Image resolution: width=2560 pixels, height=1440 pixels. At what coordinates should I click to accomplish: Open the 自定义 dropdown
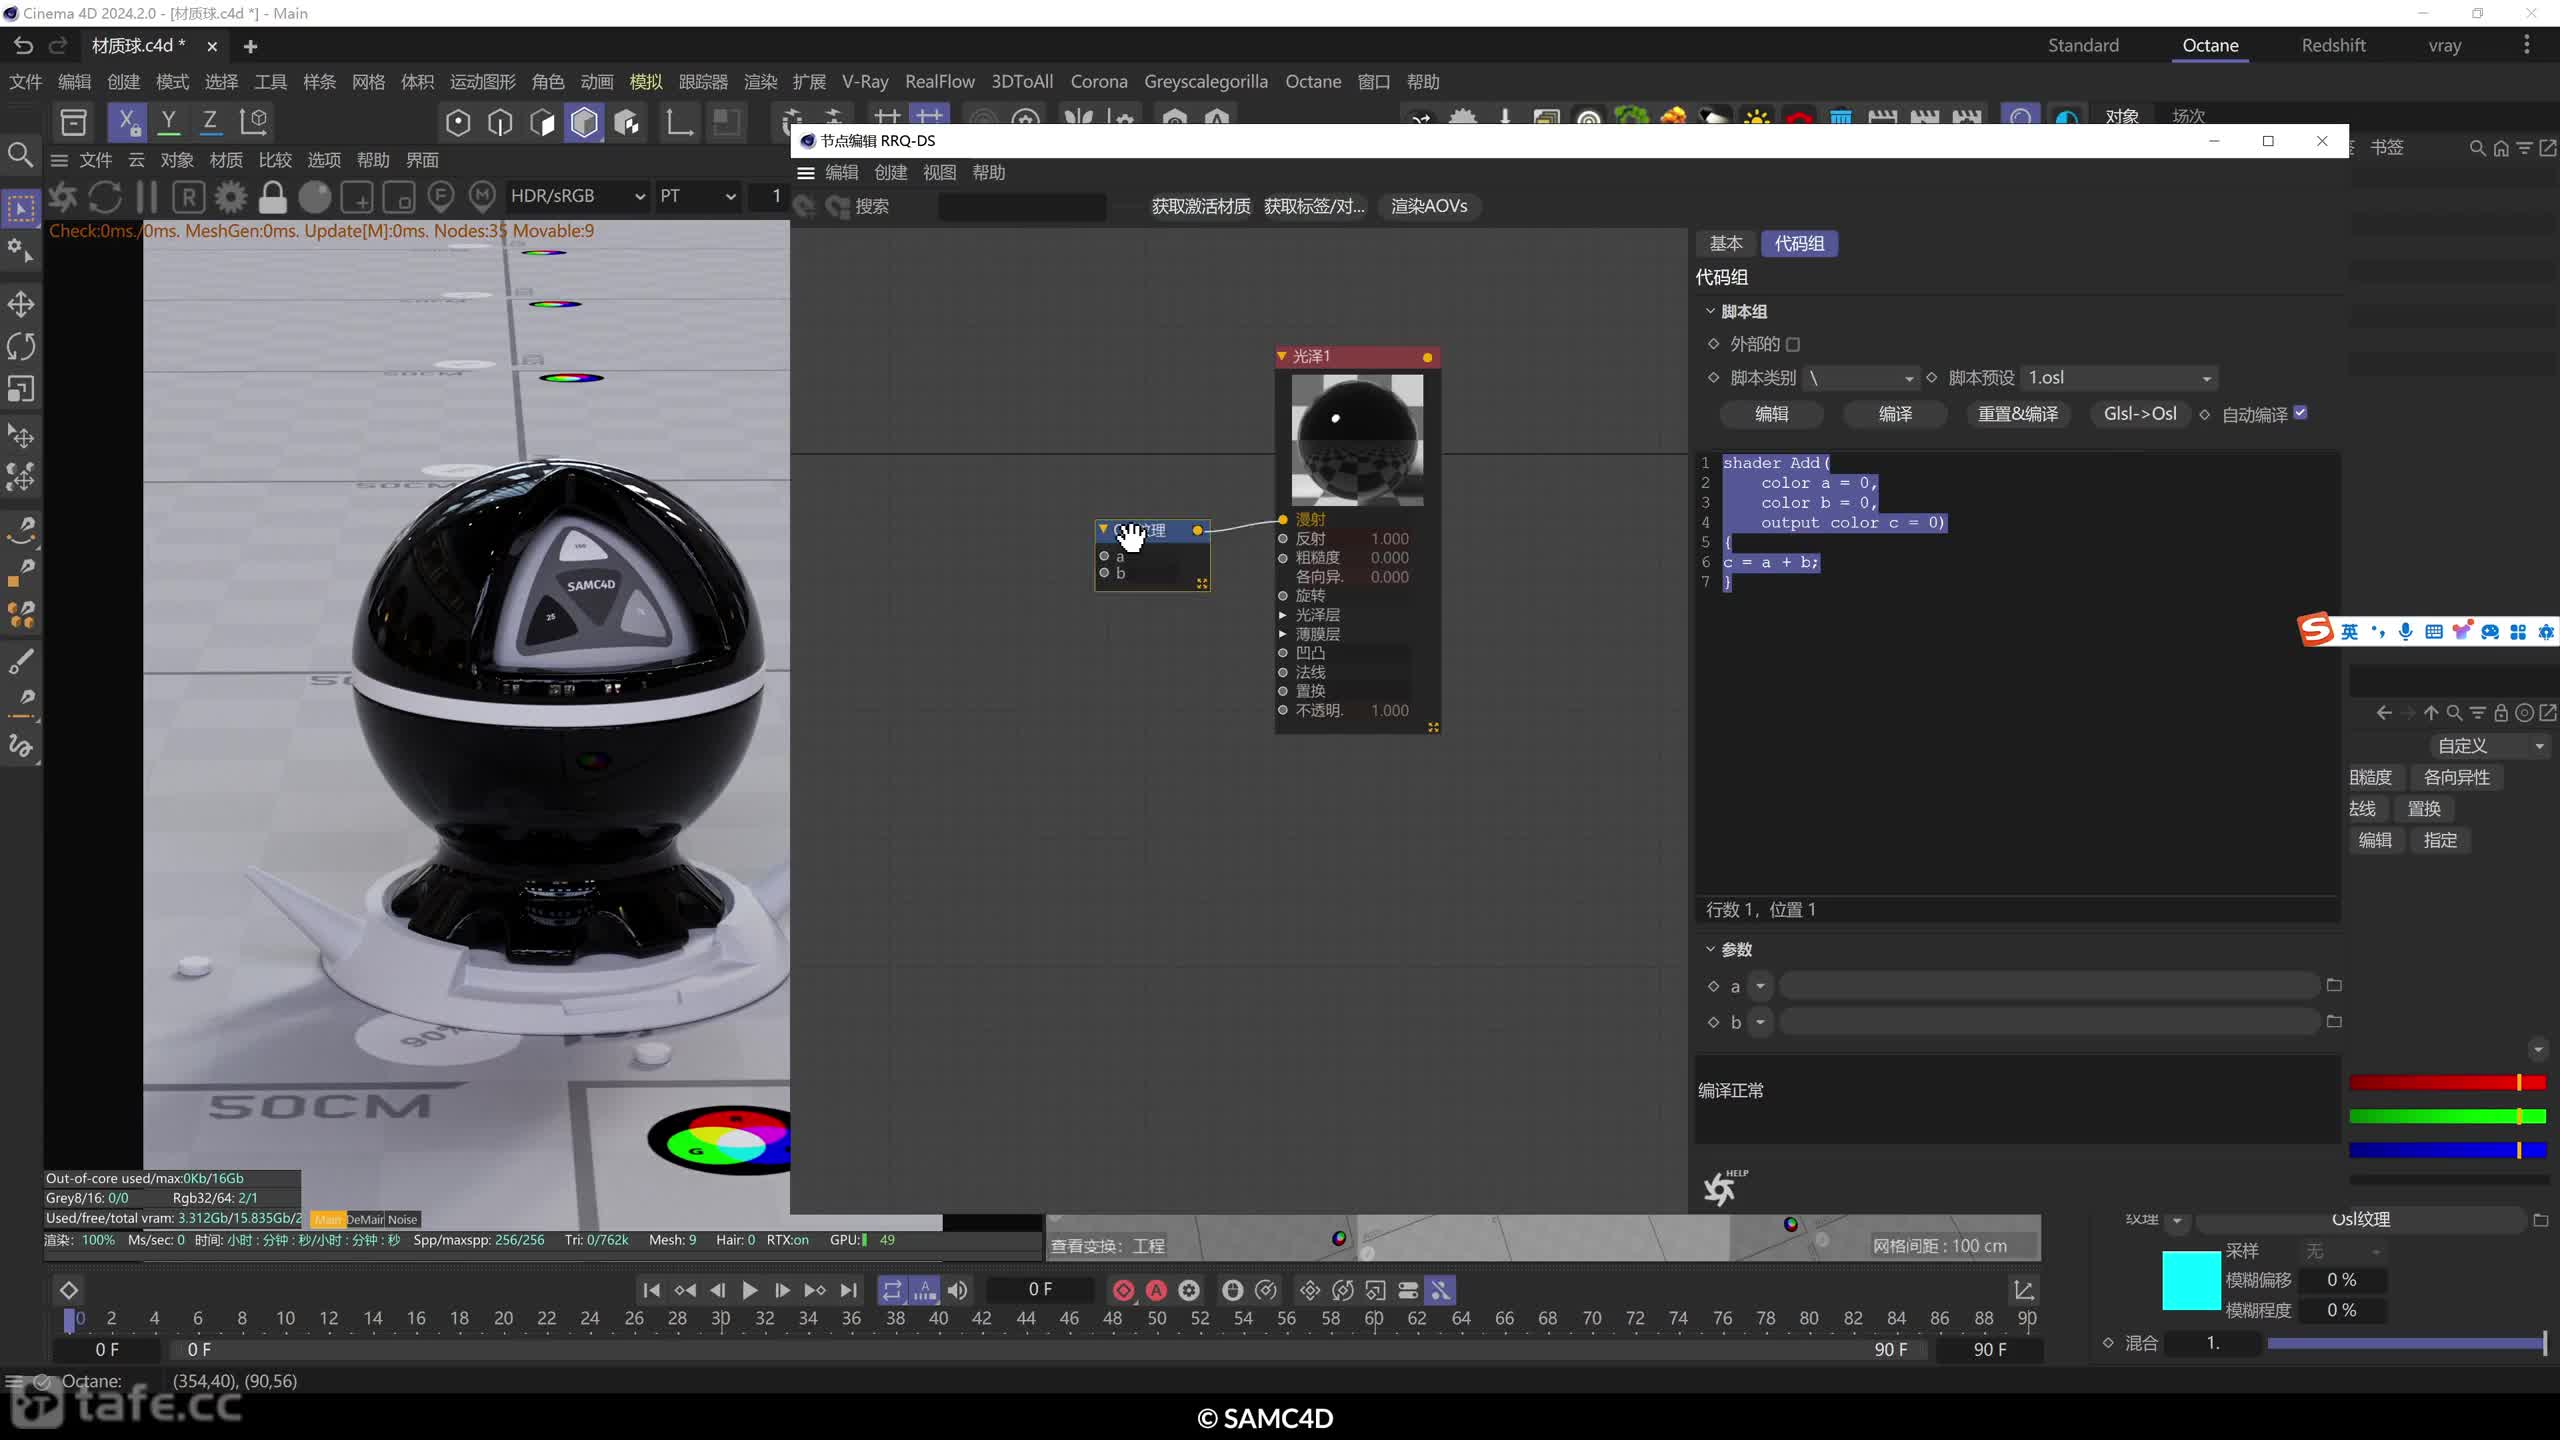(2490, 746)
